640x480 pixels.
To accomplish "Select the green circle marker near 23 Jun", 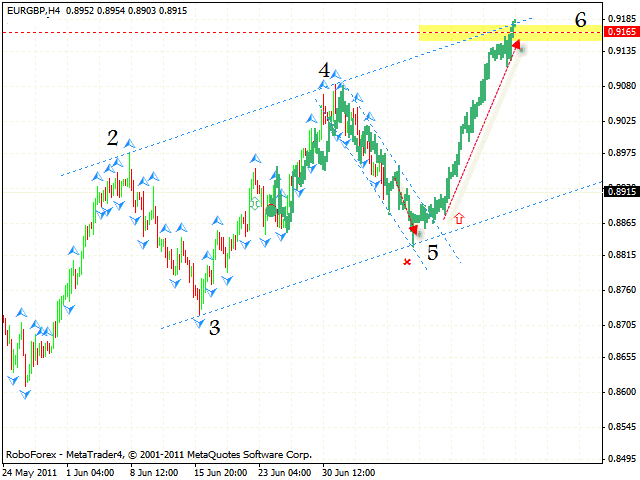I will (x=271, y=210).
